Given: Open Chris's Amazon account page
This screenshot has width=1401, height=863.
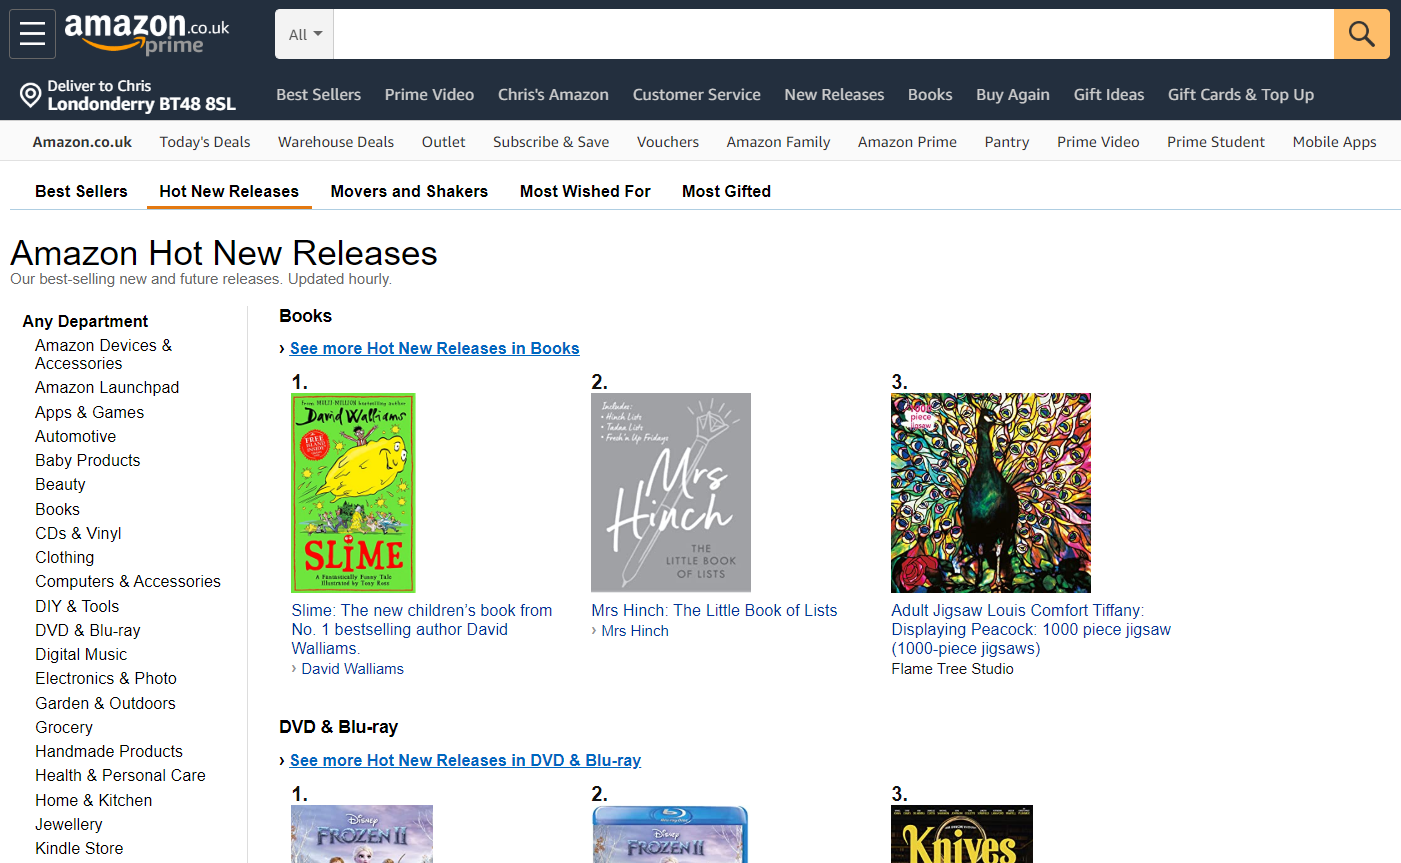Looking at the screenshot, I should point(553,94).
